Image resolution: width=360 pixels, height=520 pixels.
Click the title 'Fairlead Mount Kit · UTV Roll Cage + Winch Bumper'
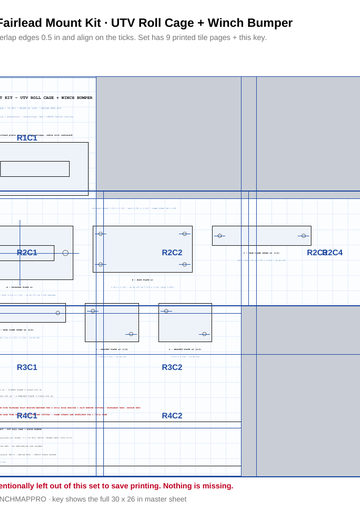[x=145, y=23]
